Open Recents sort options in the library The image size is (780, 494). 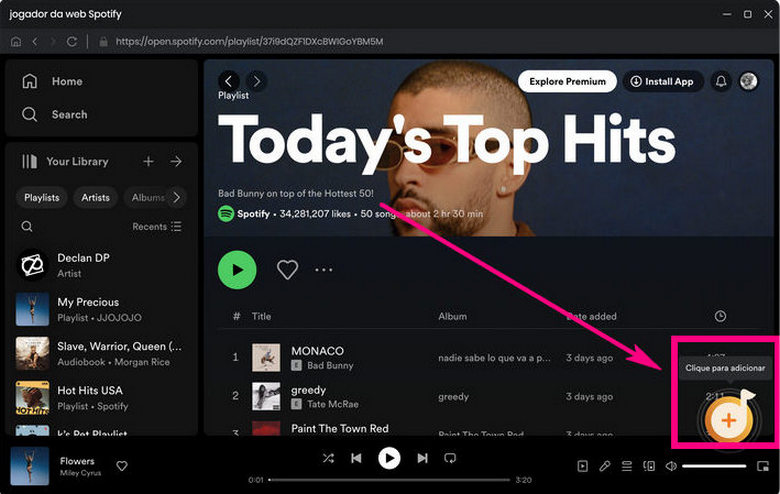[157, 227]
